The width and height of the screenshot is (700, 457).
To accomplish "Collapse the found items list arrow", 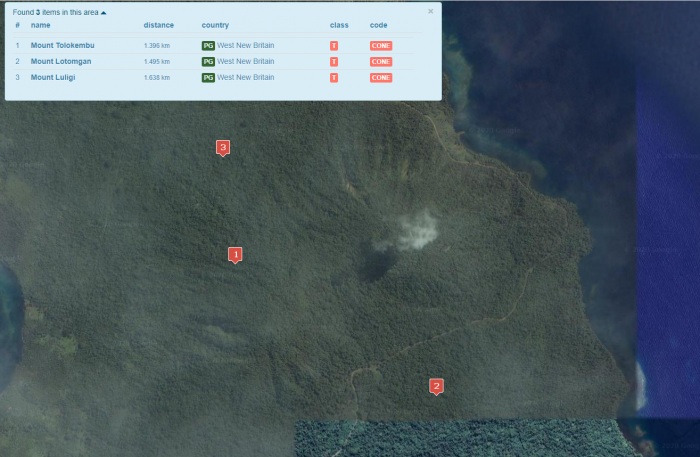I will (x=103, y=12).
